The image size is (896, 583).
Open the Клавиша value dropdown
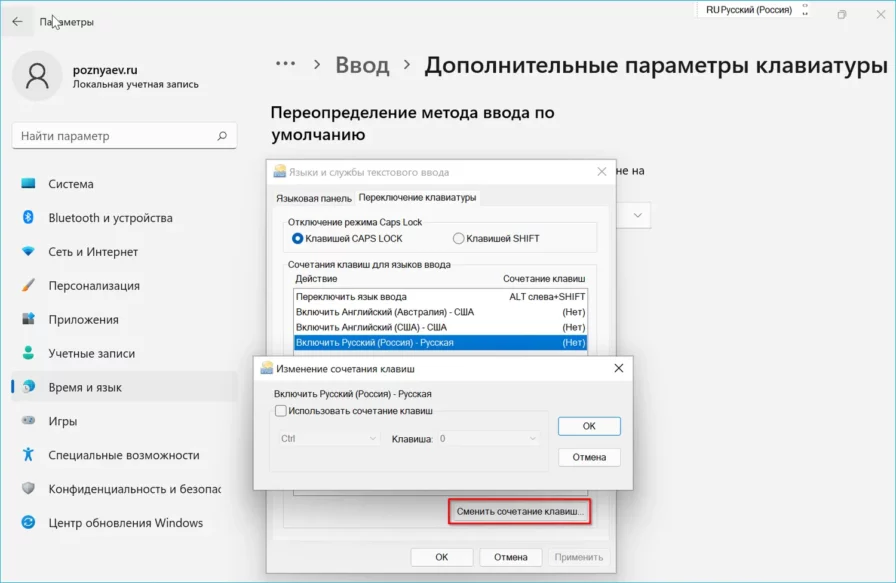pos(488,438)
